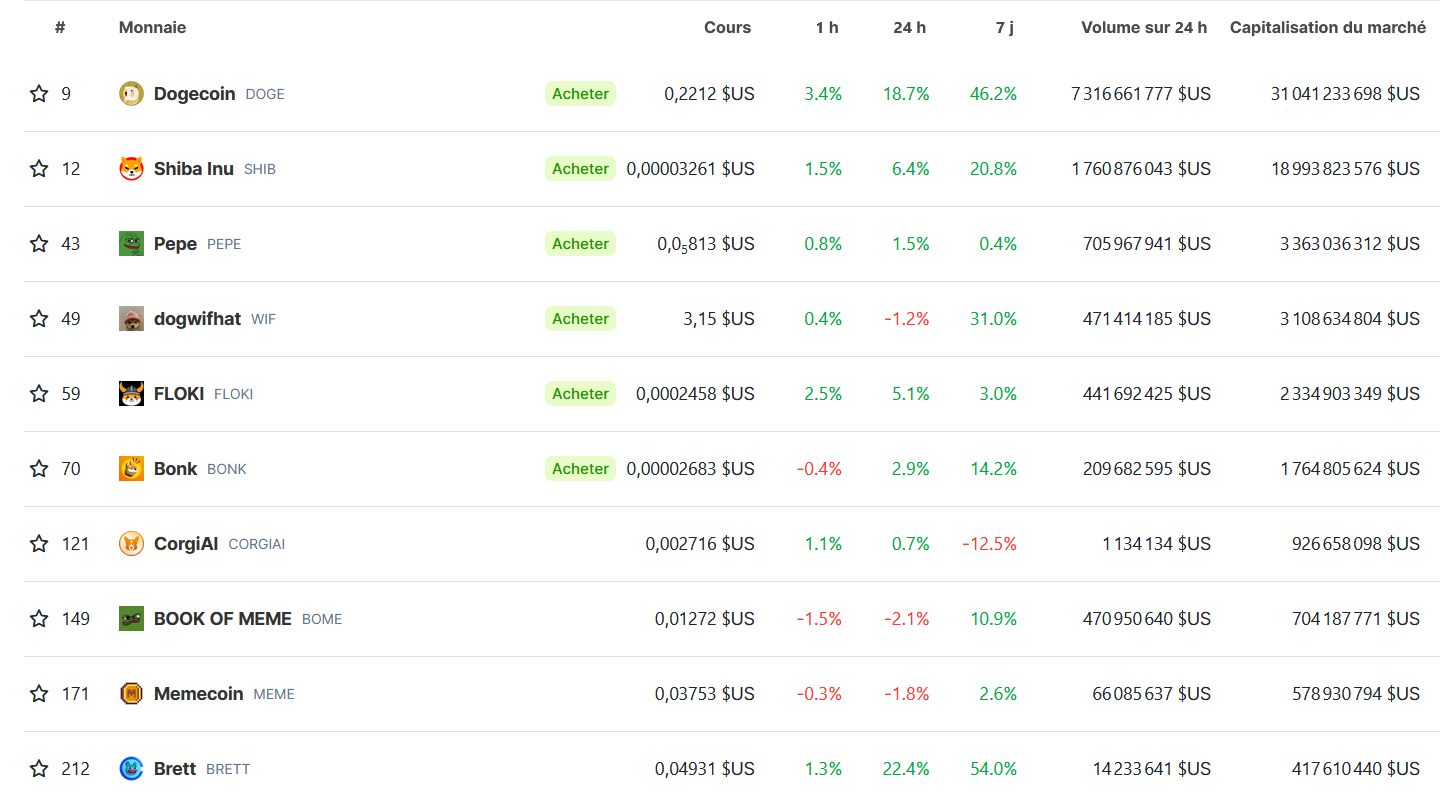Click the CorgiAI coin logo

[131, 544]
